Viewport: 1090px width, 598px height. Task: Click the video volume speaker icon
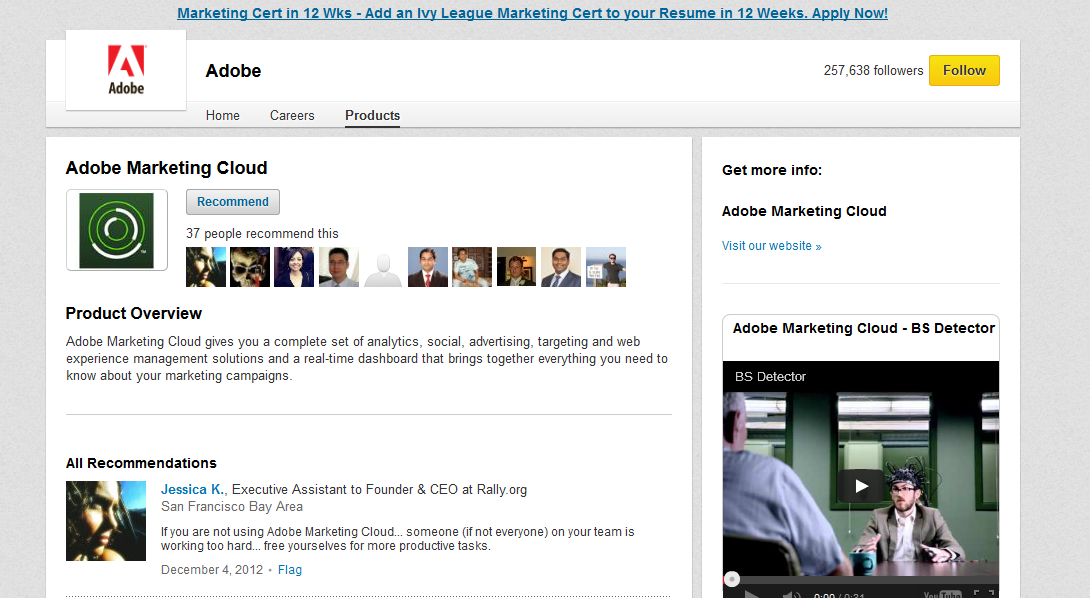click(x=791, y=595)
